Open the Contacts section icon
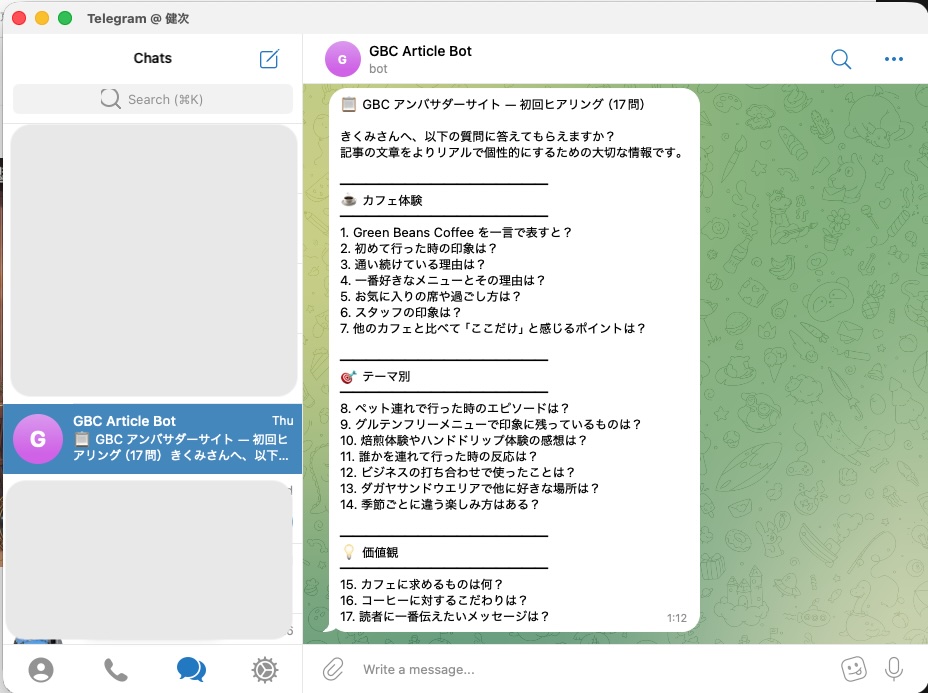 (41, 671)
